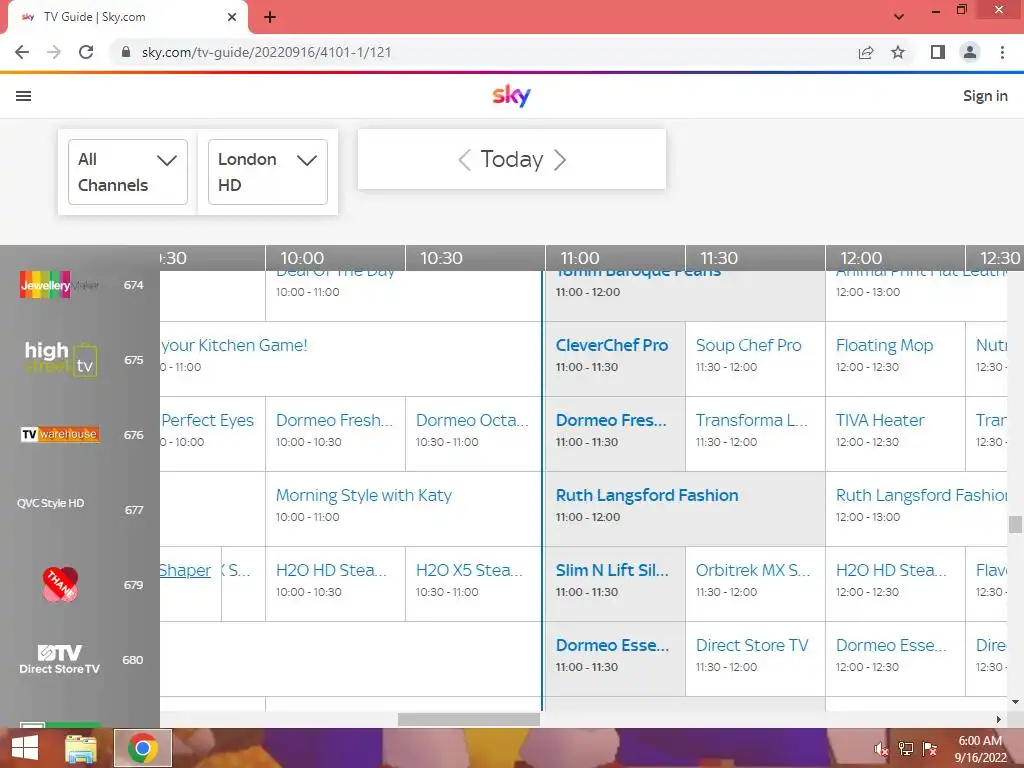Go to next day in guide
This screenshot has height=768, width=1024.
[560, 159]
